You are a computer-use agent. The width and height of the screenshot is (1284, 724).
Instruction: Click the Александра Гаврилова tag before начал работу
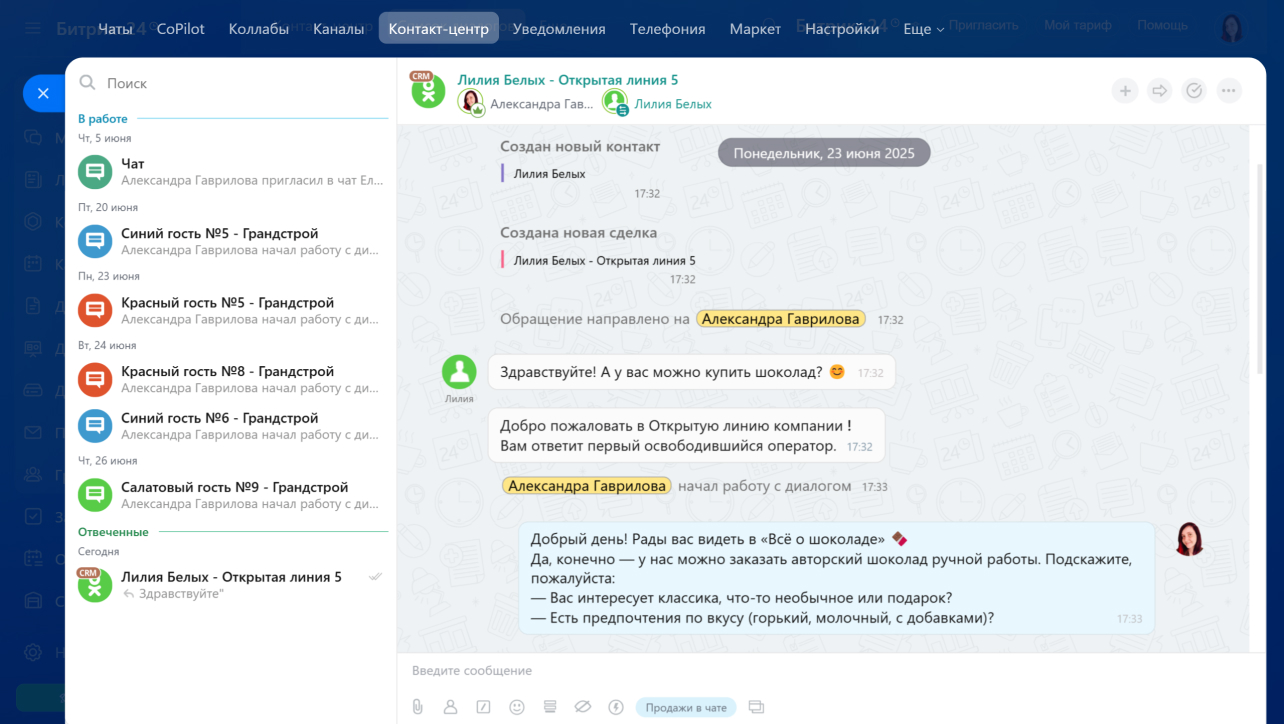coord(587,486)
